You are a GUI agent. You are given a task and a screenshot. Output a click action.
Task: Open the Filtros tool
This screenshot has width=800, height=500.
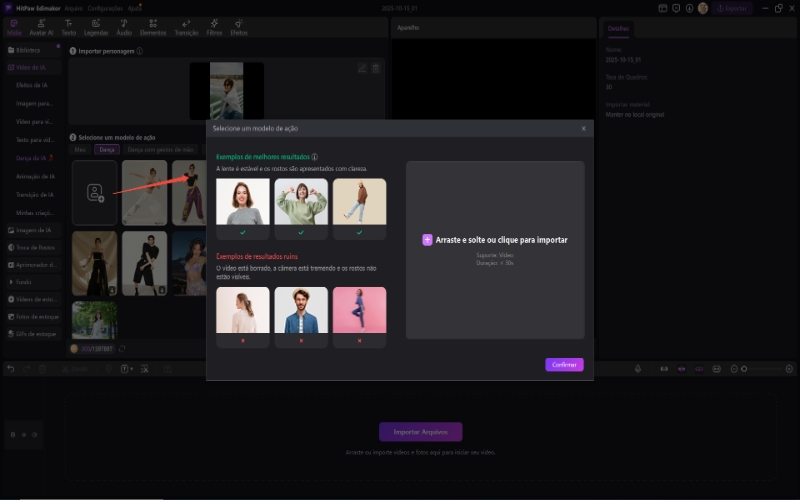tap(214, 28)
